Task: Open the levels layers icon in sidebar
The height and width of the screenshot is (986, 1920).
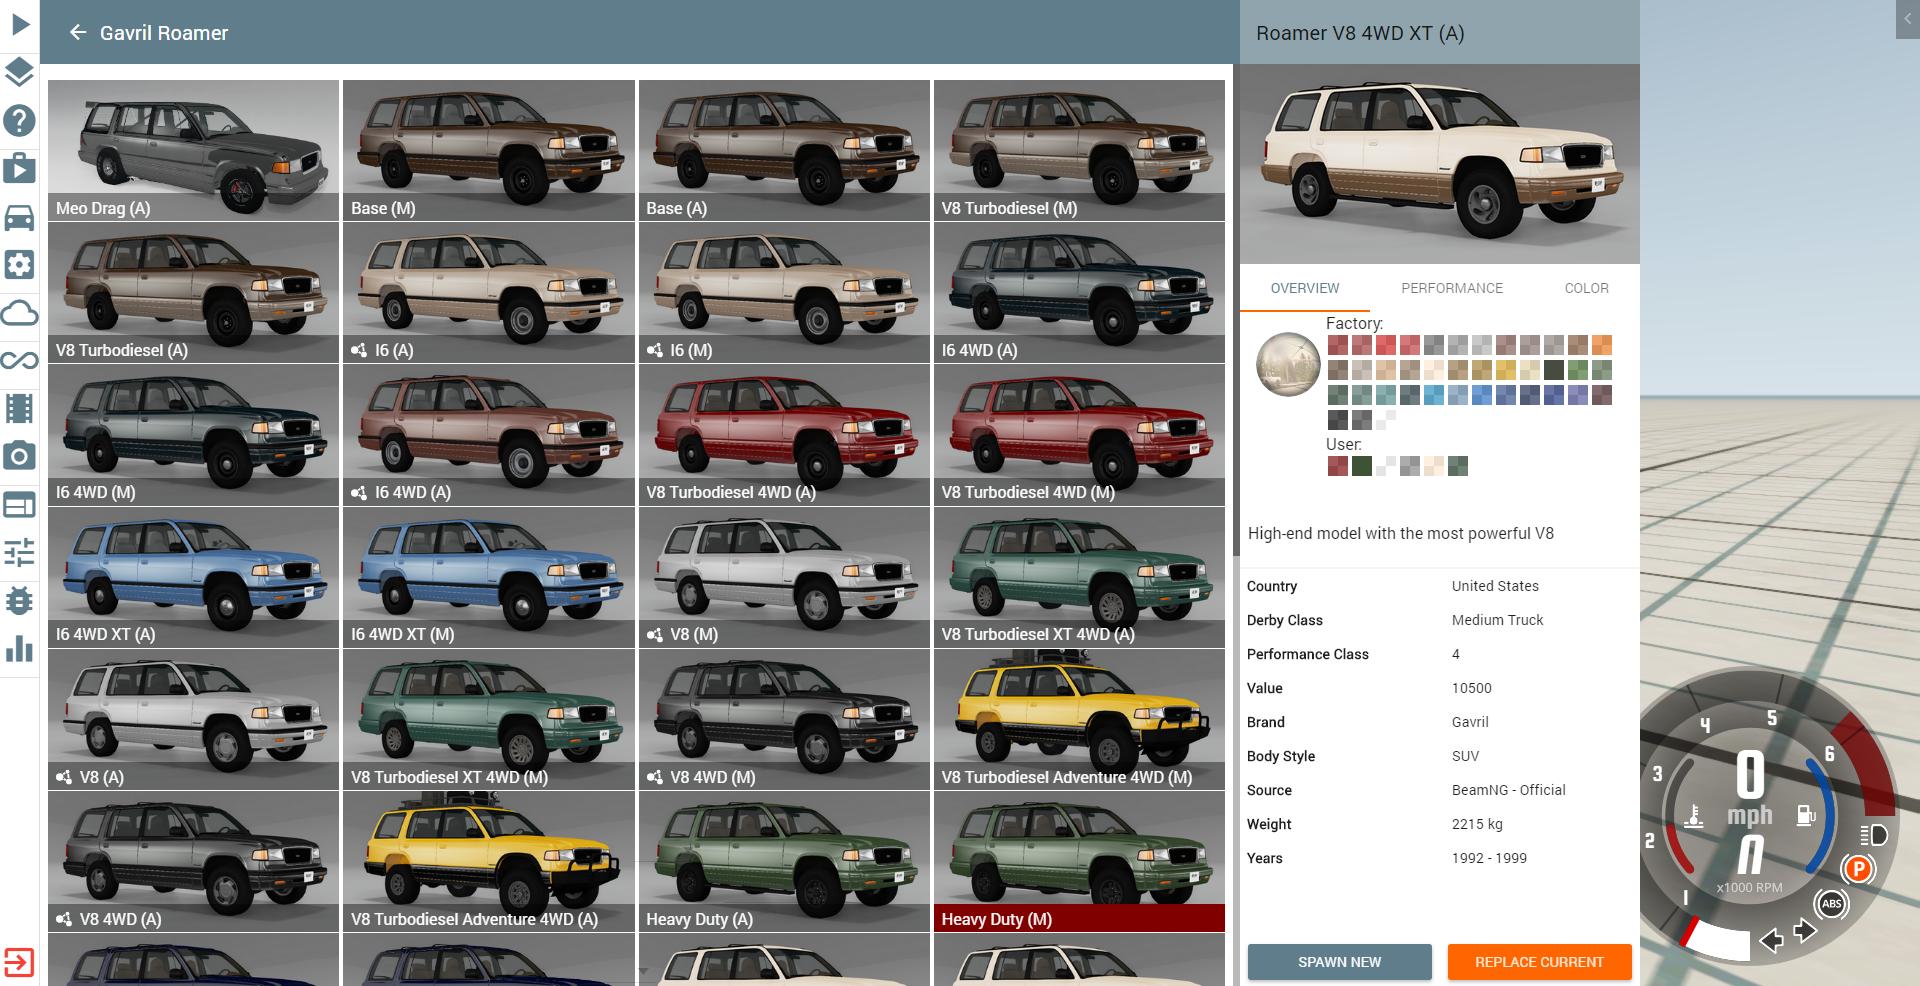Action: point(19,72)
